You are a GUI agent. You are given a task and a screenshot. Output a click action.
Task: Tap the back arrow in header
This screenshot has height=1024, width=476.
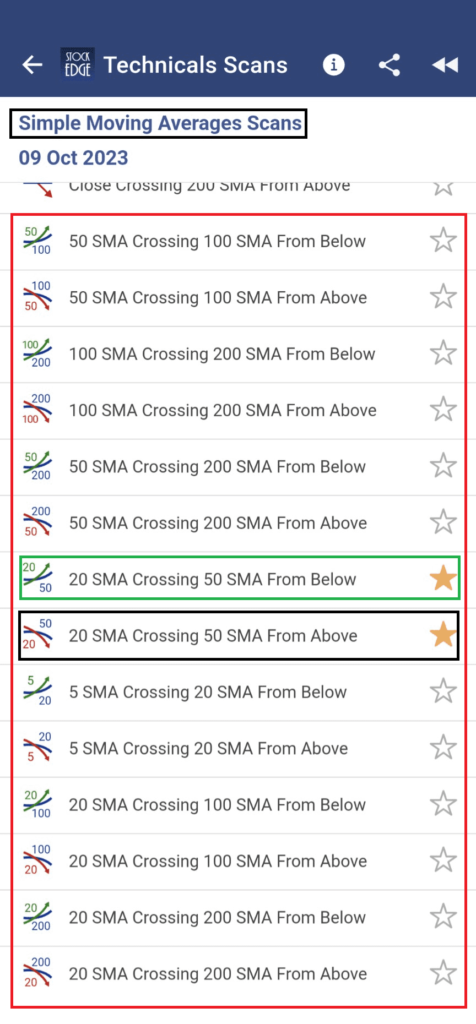(32, 65)
